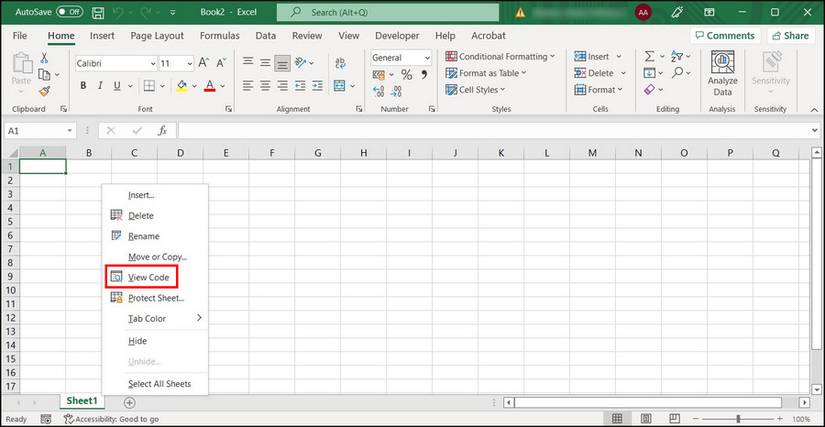825x427 pixels.
Task: Click the Insert Function fx icon
Action: pos(162,131)
